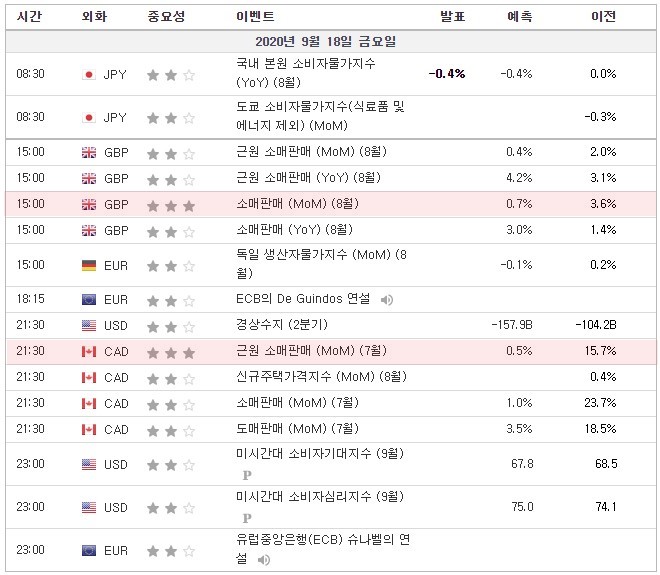Click the 예측 column header

coord(520,16)
